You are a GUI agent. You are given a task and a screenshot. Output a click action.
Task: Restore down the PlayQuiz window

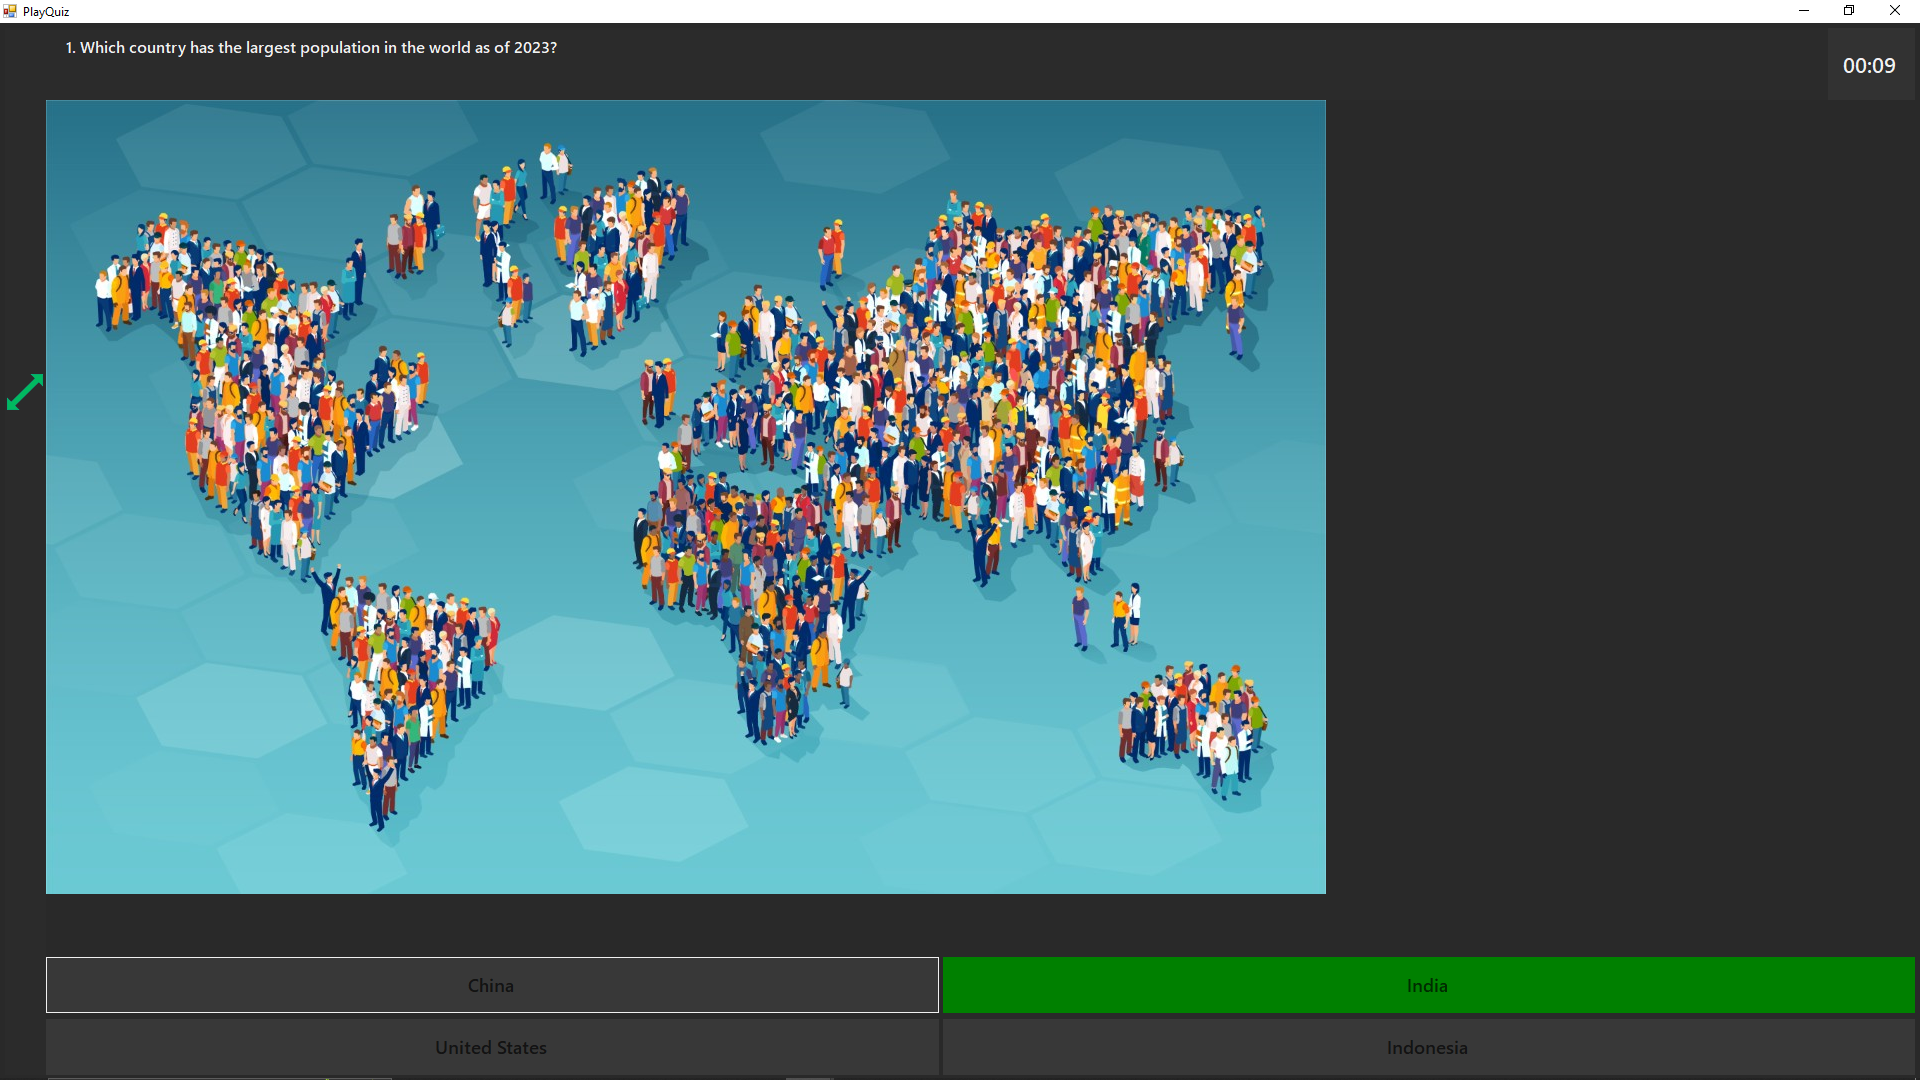1849,11
